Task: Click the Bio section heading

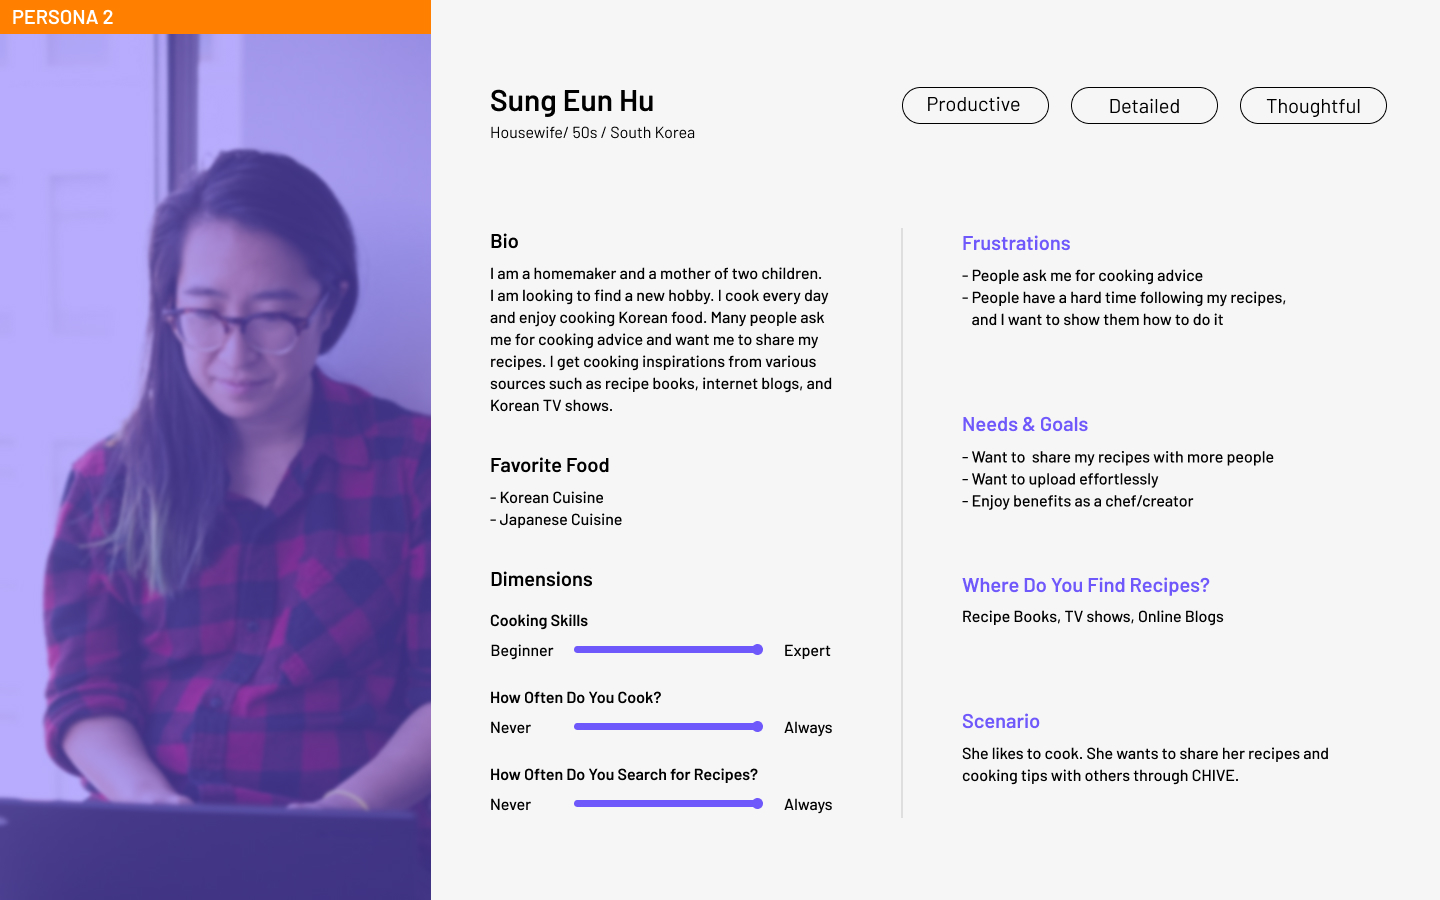Action: (x=504, y=241)
